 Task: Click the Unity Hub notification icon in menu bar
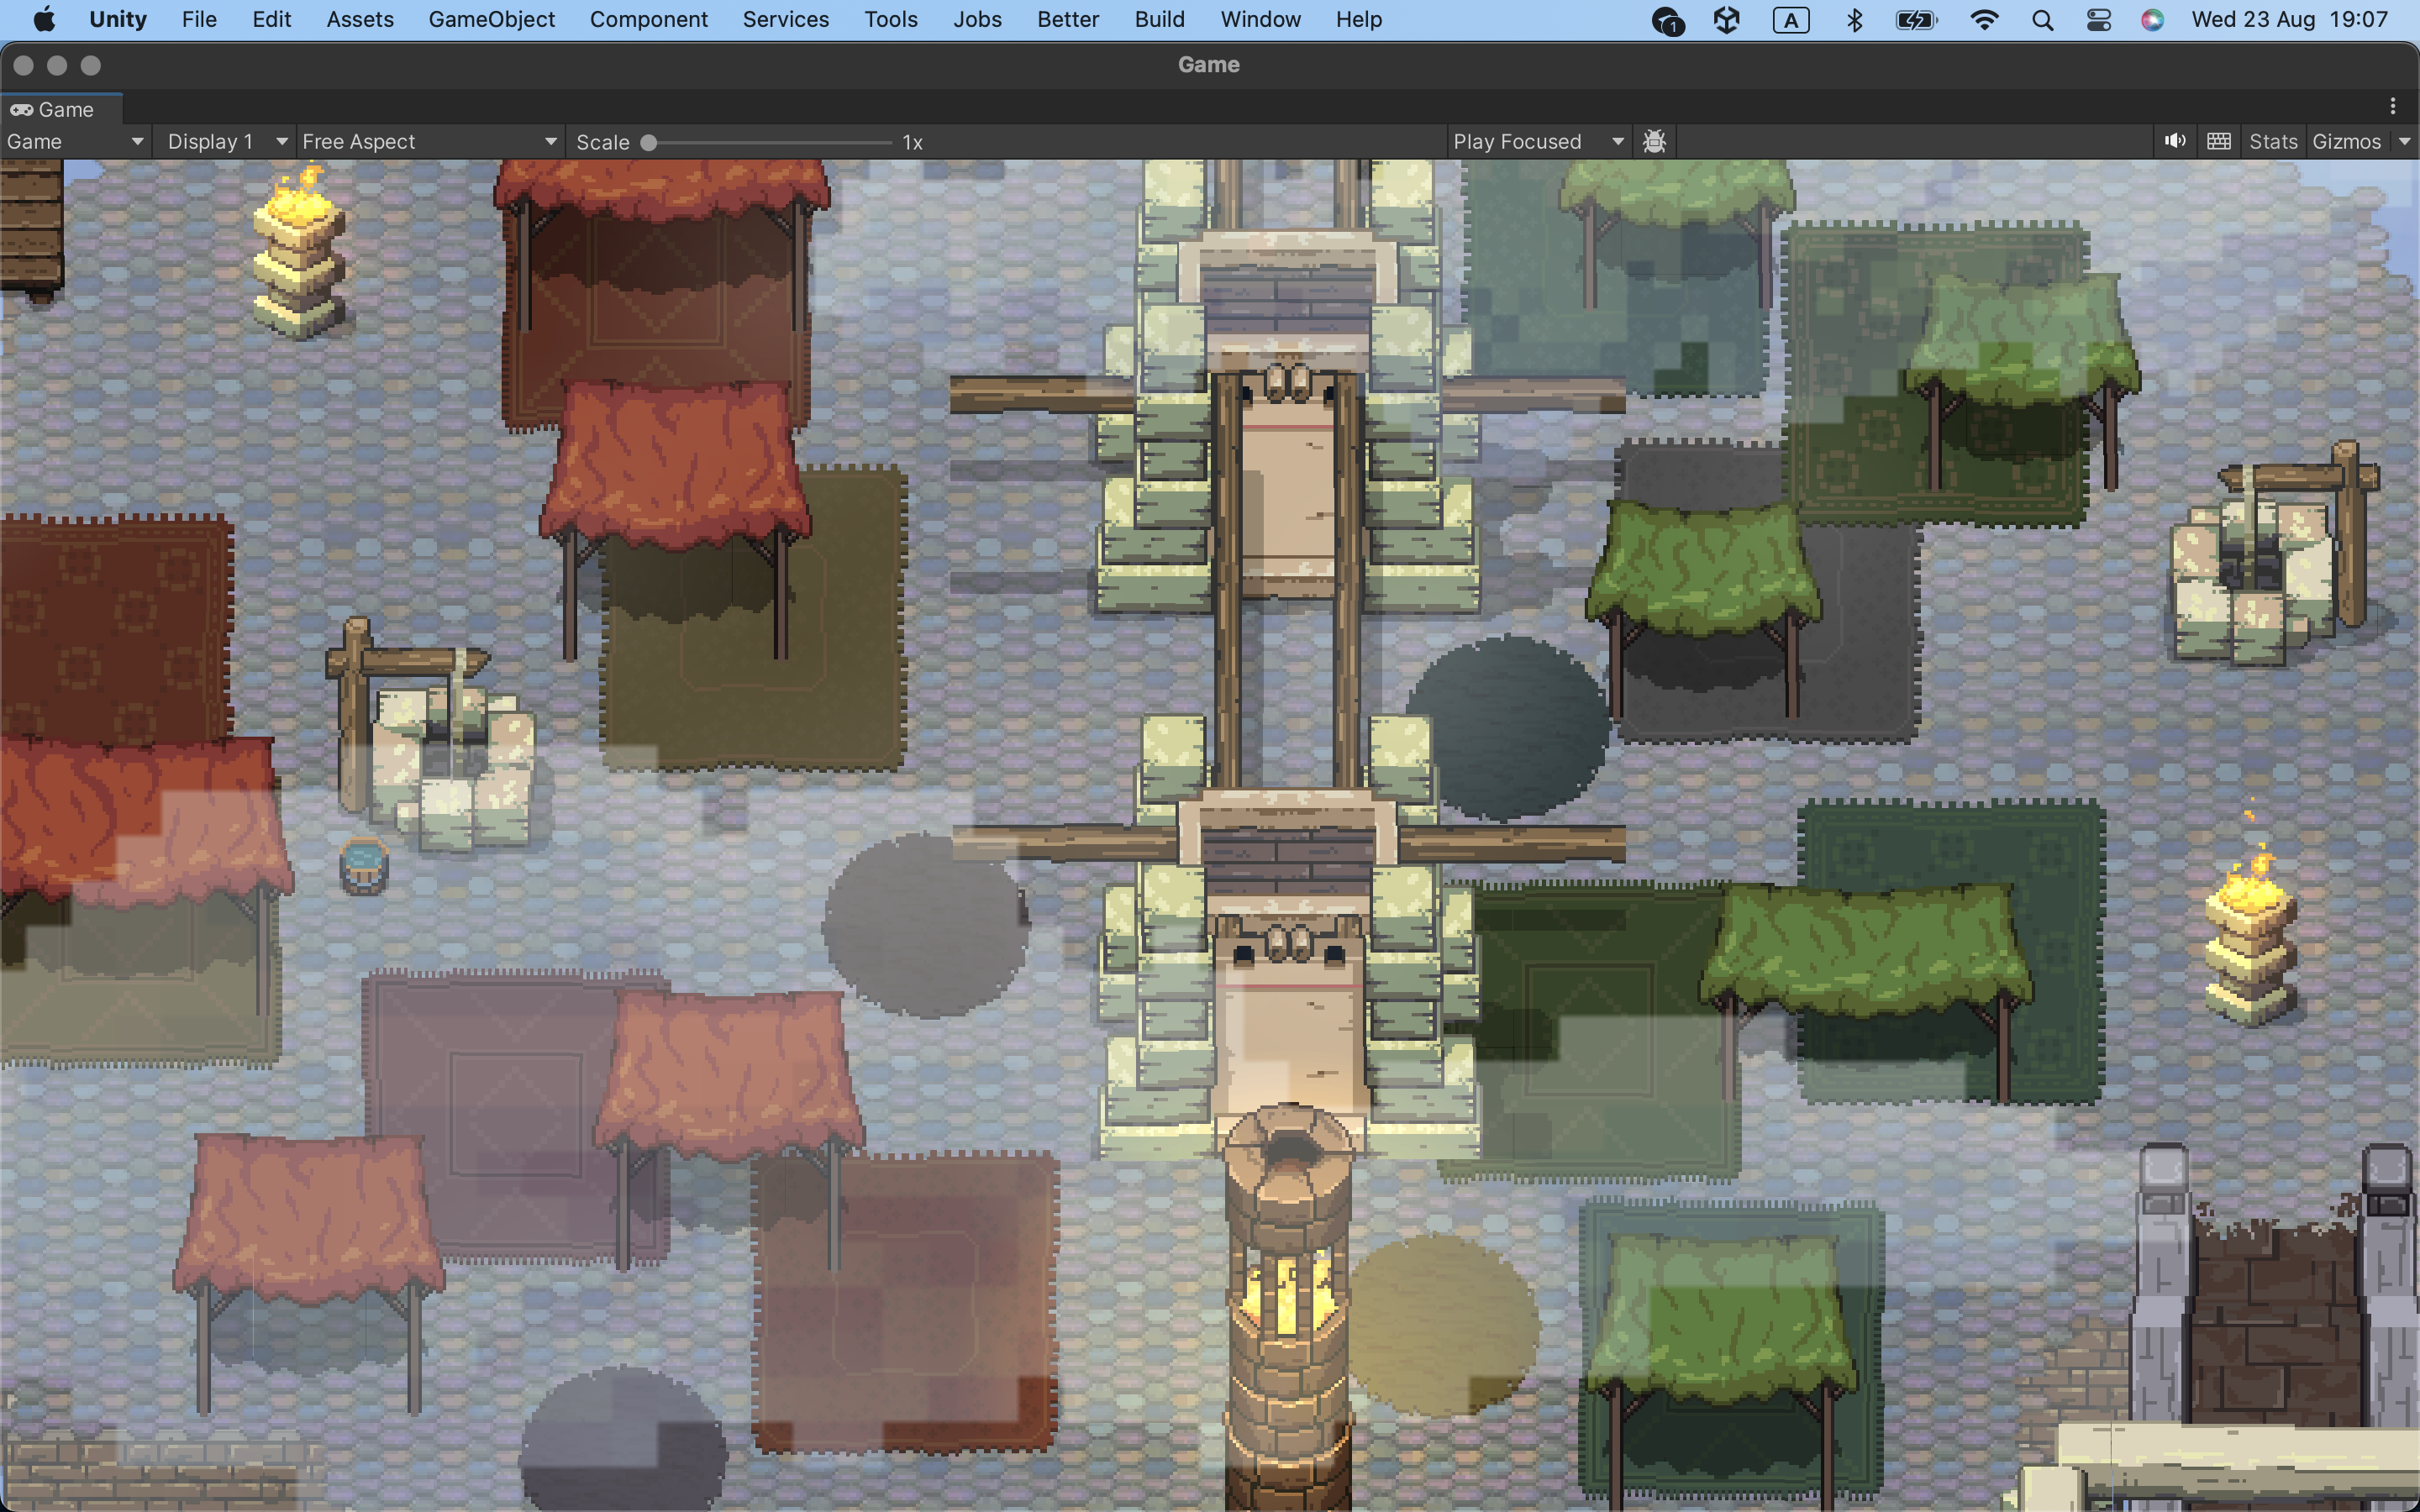(x=1668, y=20)
